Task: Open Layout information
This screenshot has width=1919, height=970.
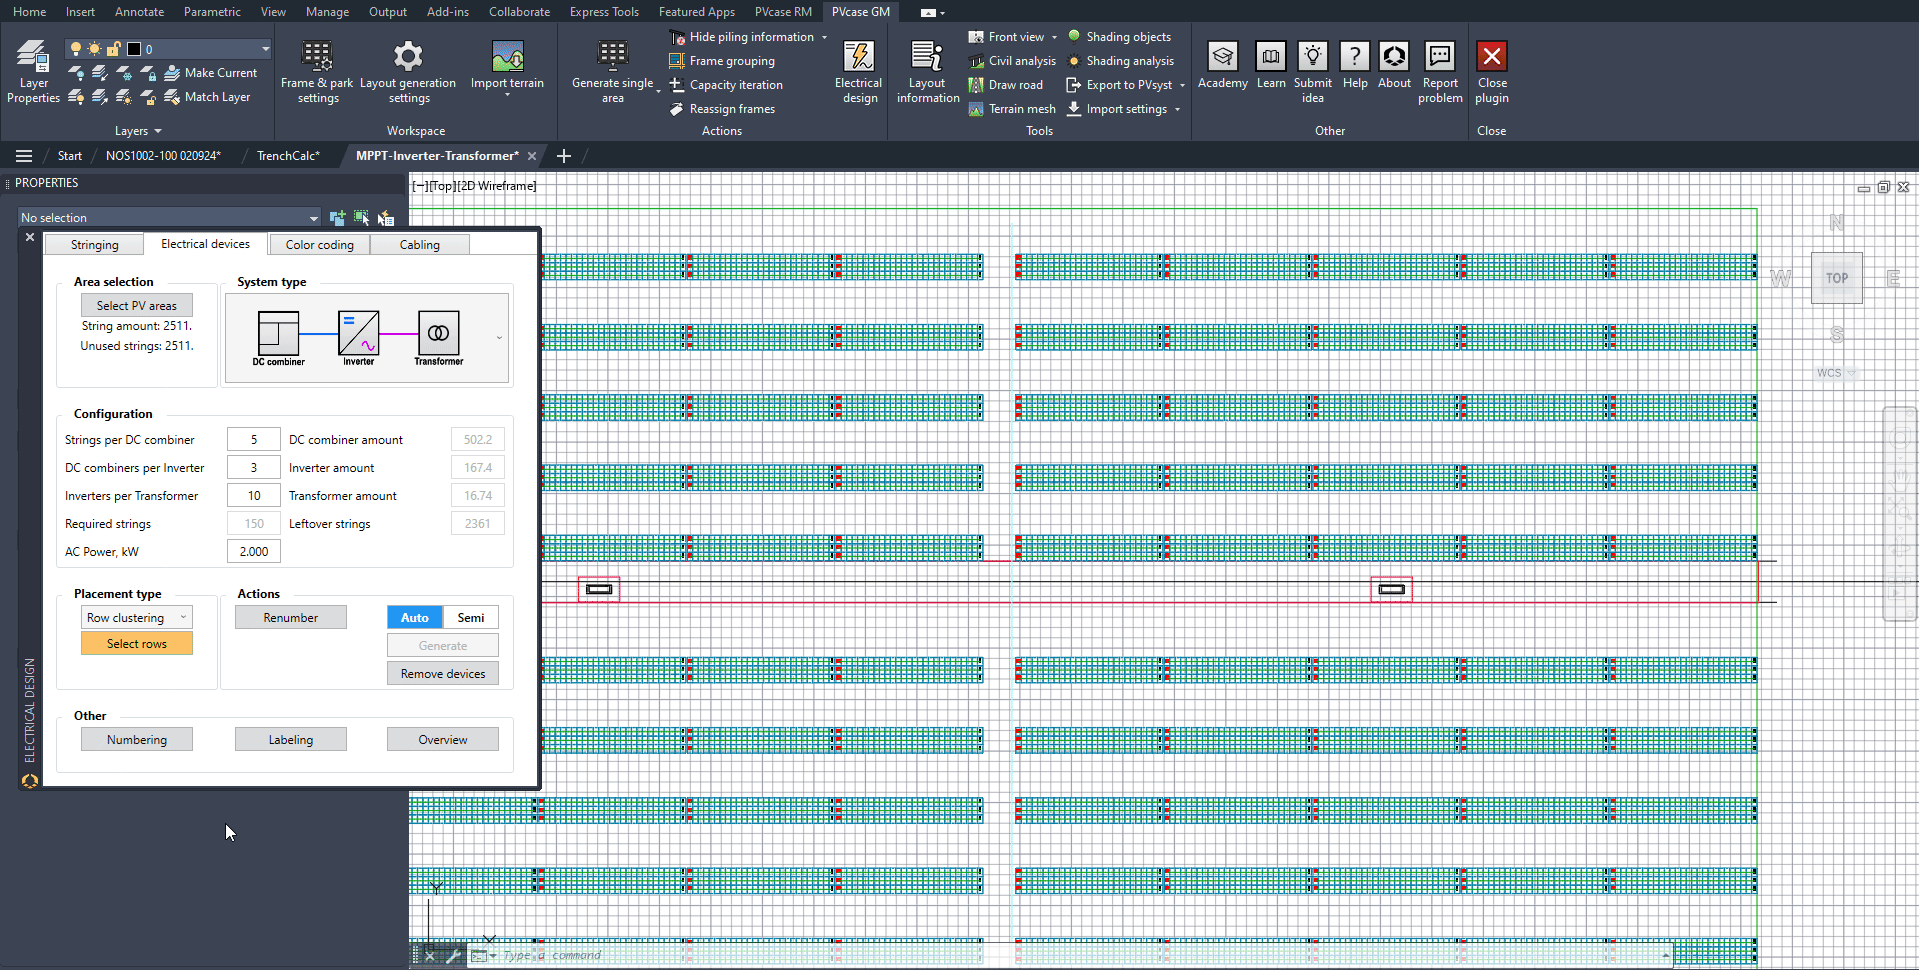Action: tap(927, 57)
